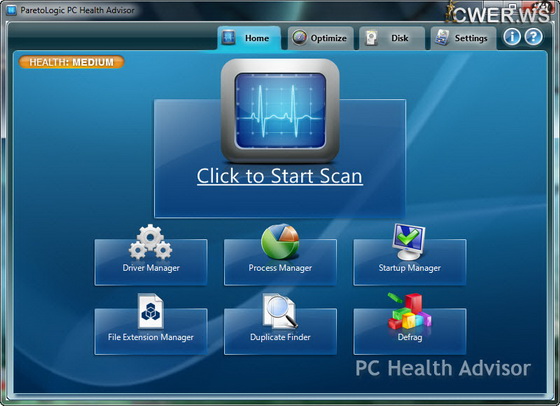Click the blue info (i) icon
Image resolution: width=560 pixels, height=406 pixels.
[x=512, y=37]
